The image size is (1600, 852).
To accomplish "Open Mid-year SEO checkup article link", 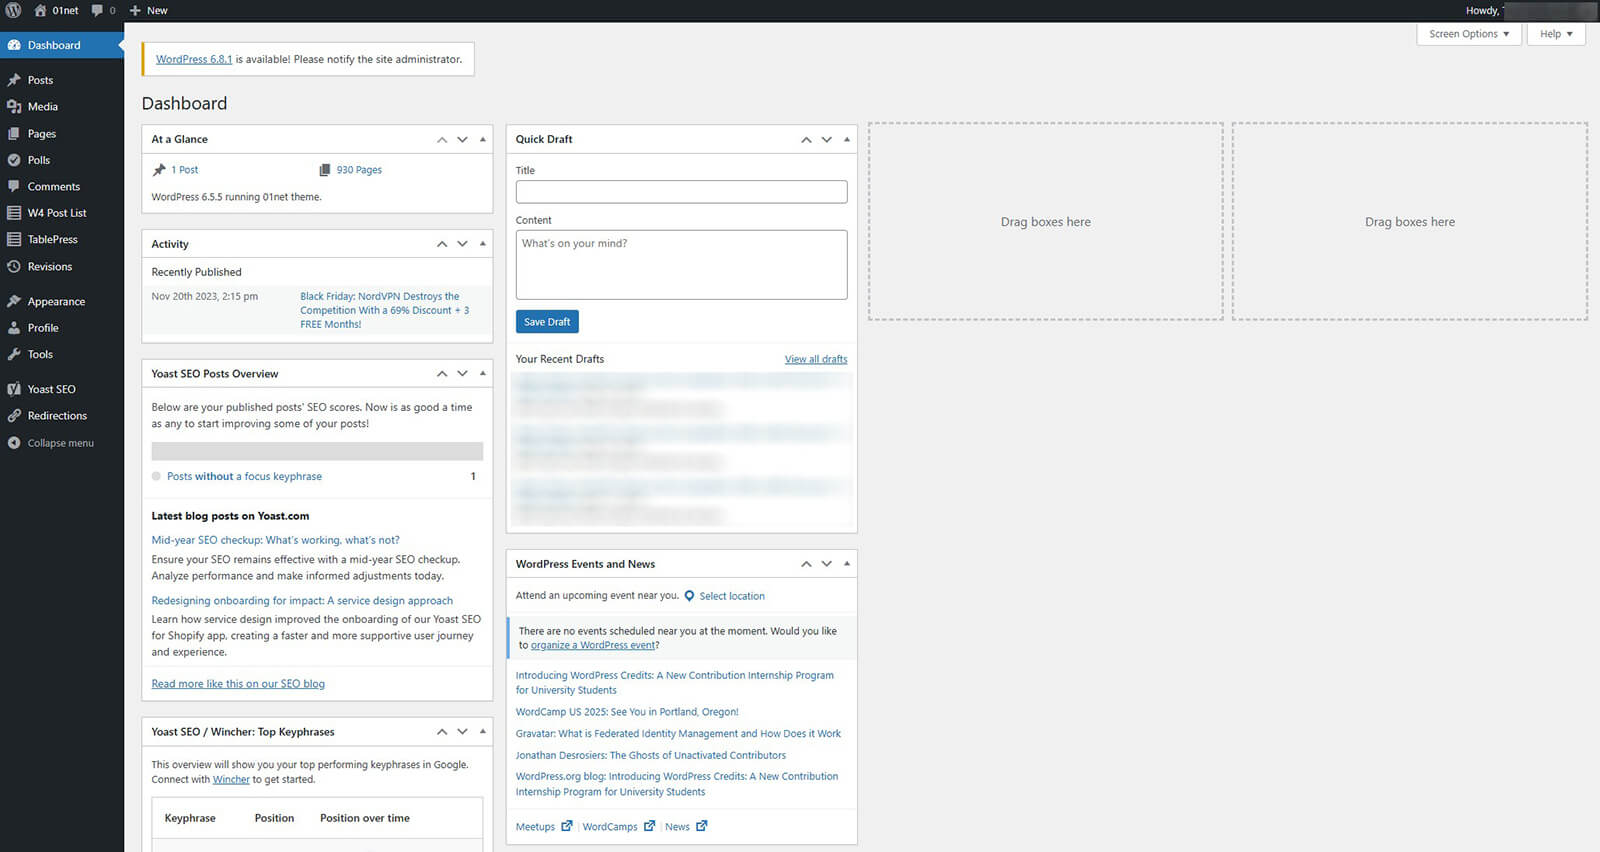I will (x=275, y=540).
